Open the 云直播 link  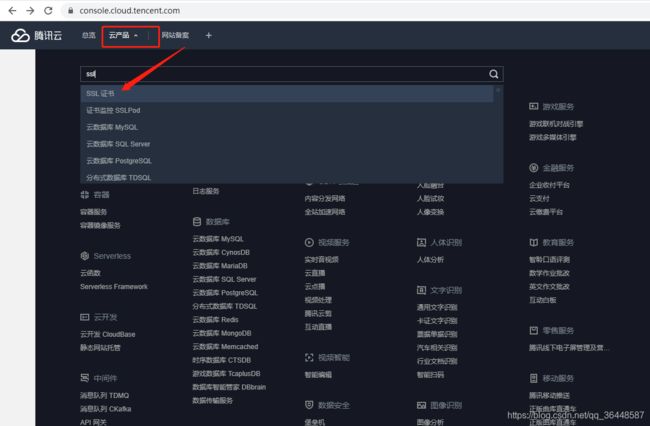[315, 273]
